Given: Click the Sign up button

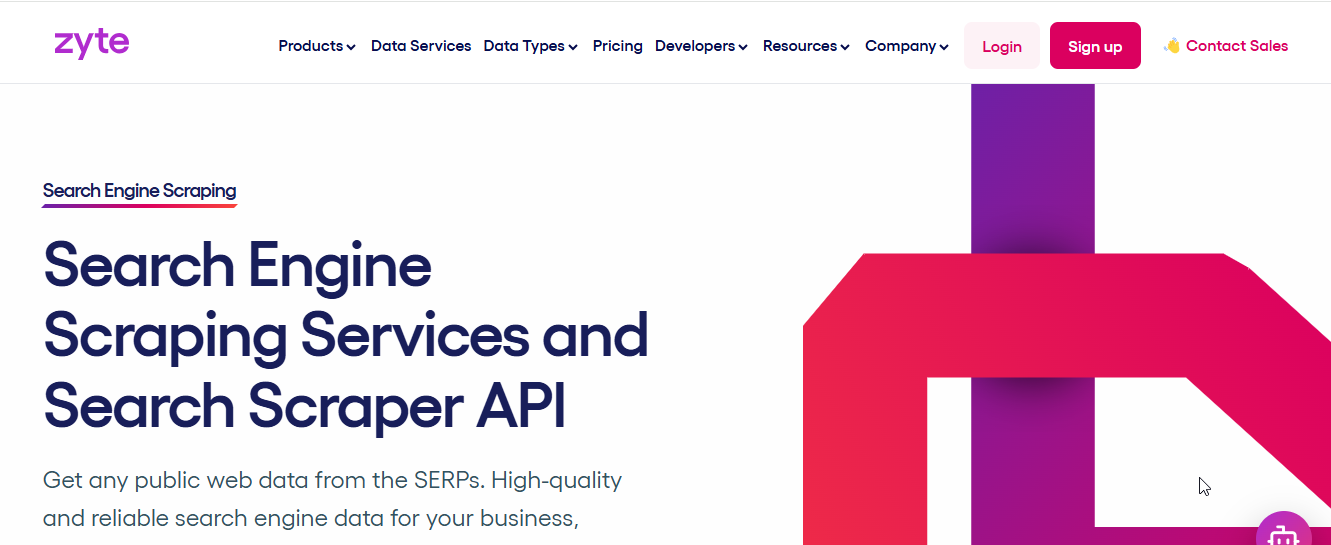Looking at the screenshot, I should point(1095,46).
